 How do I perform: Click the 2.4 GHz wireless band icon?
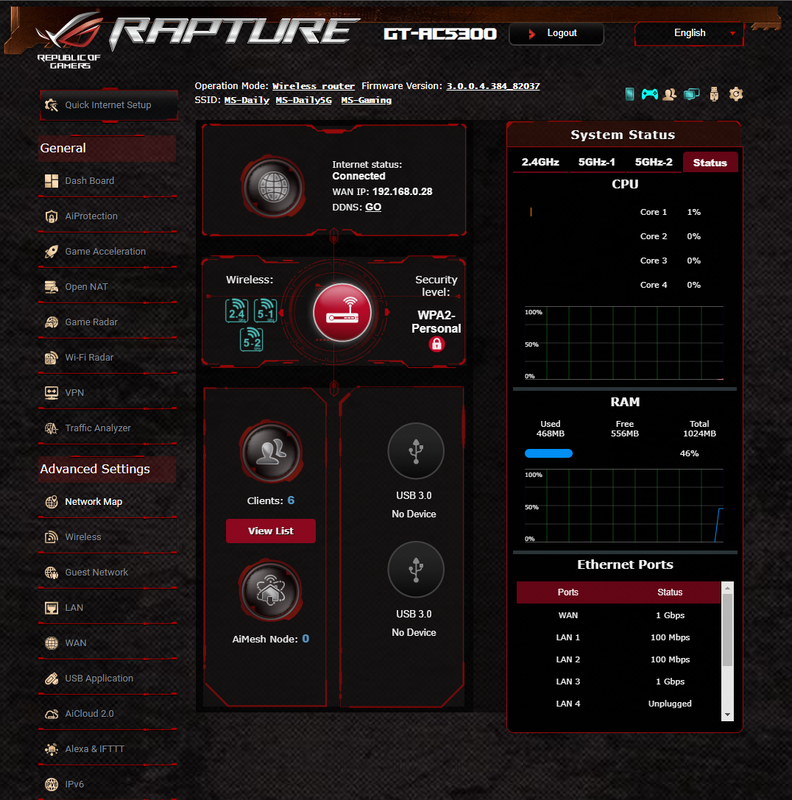(237, 310)
